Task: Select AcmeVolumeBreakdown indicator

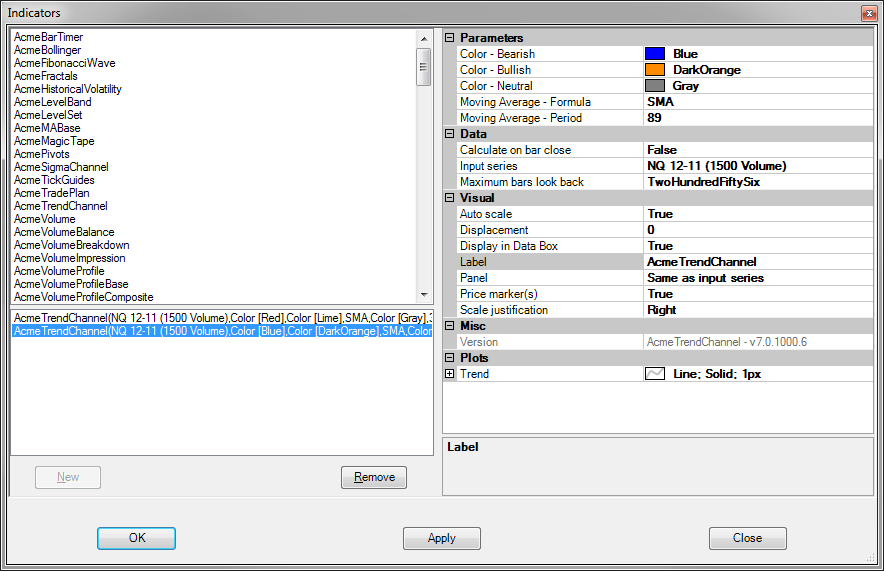Action: pos(72,245)
